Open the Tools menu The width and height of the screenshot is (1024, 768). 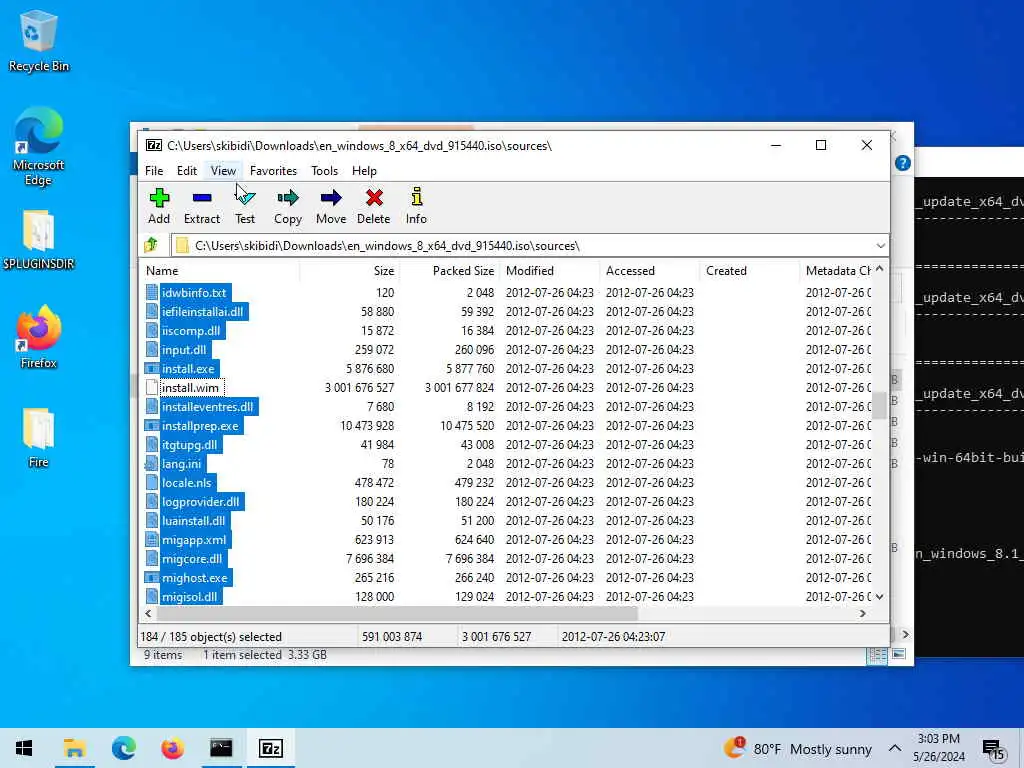325,170
